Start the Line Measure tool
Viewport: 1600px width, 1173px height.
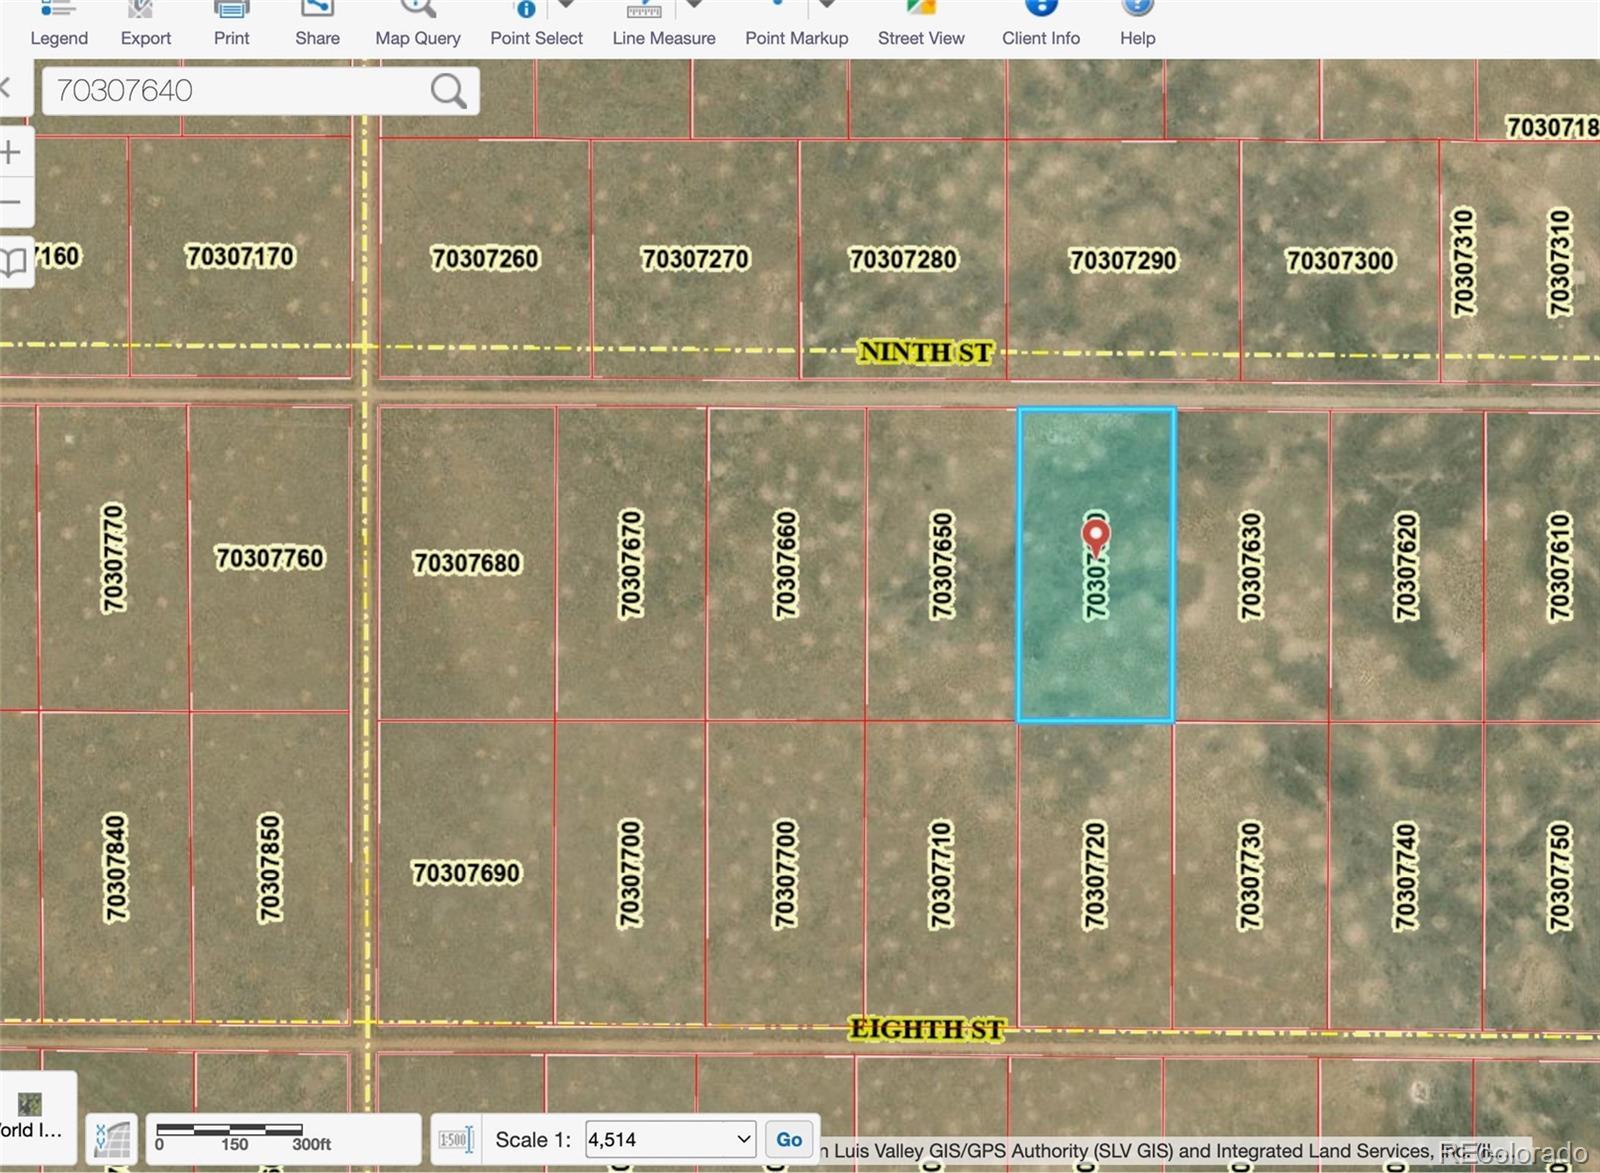coord(663,25)
